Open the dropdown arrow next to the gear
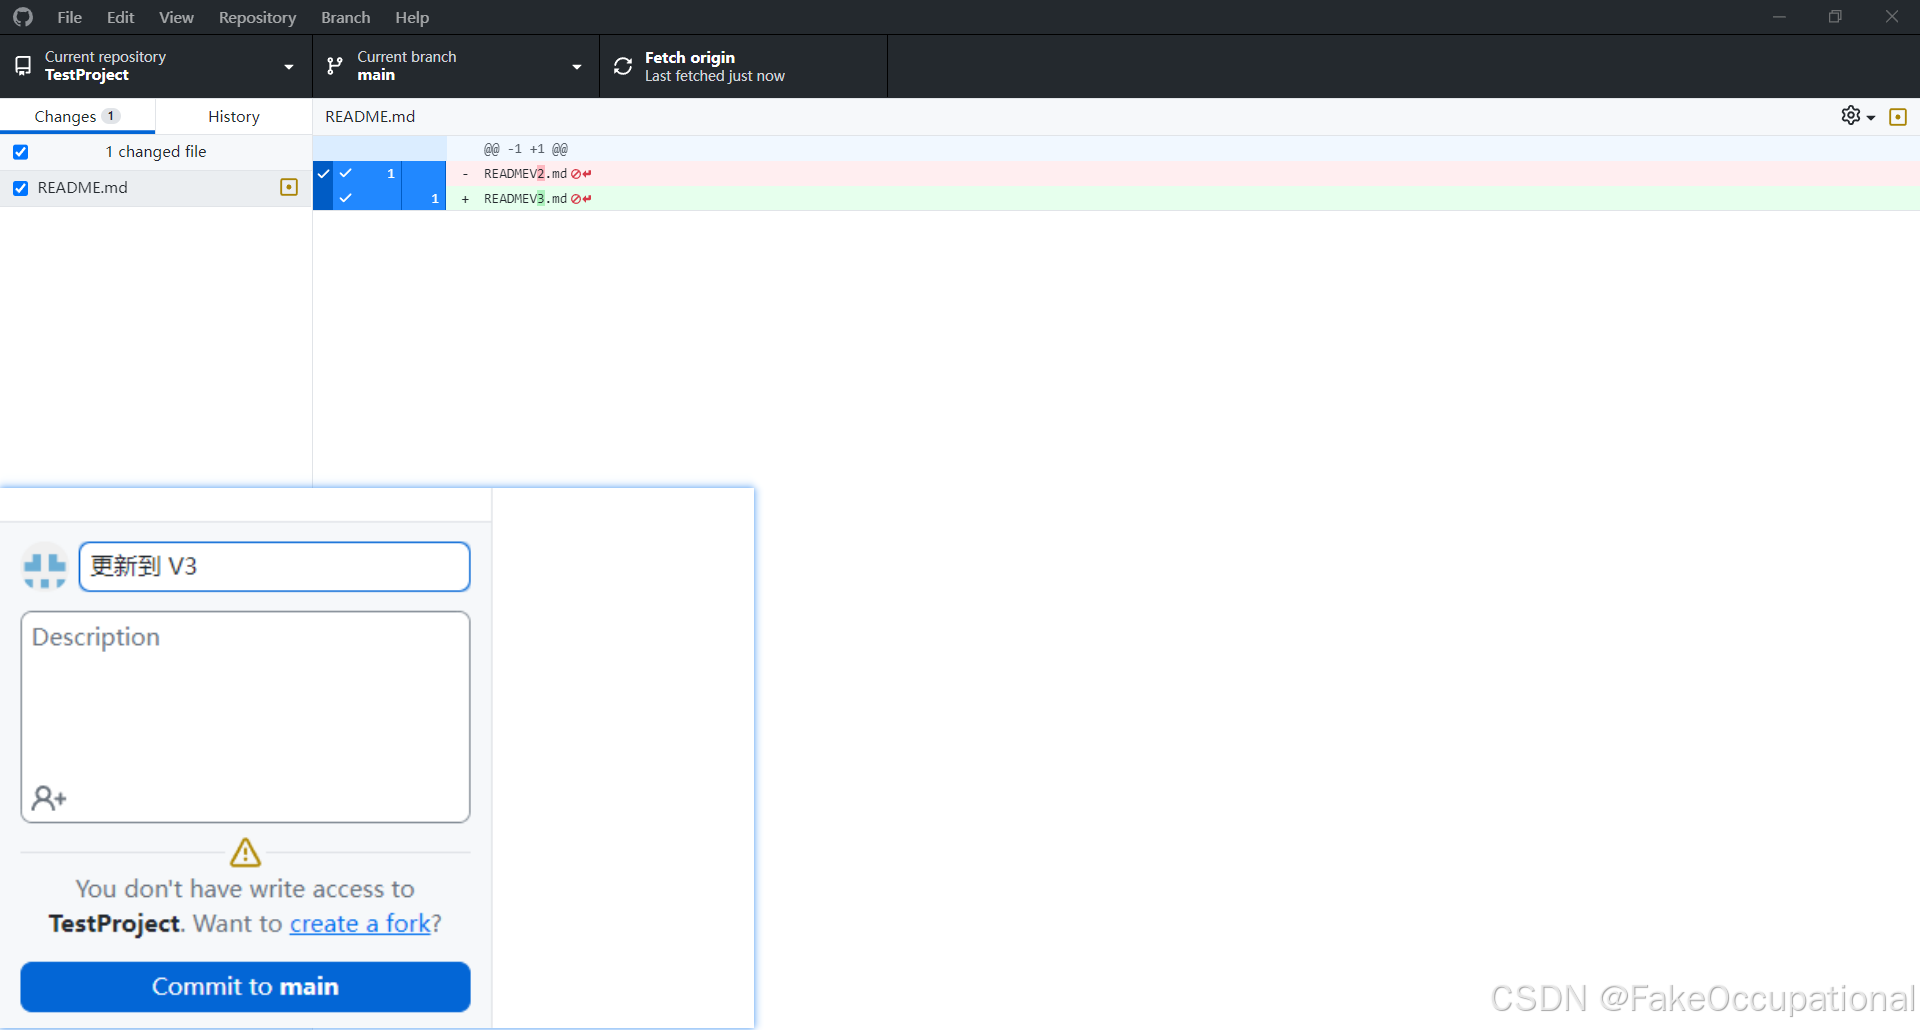This screenshot has height=1030, width=1920. coord(1871,118)
